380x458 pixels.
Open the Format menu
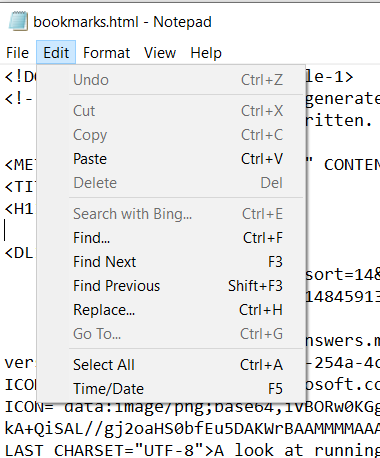point(106,53)
